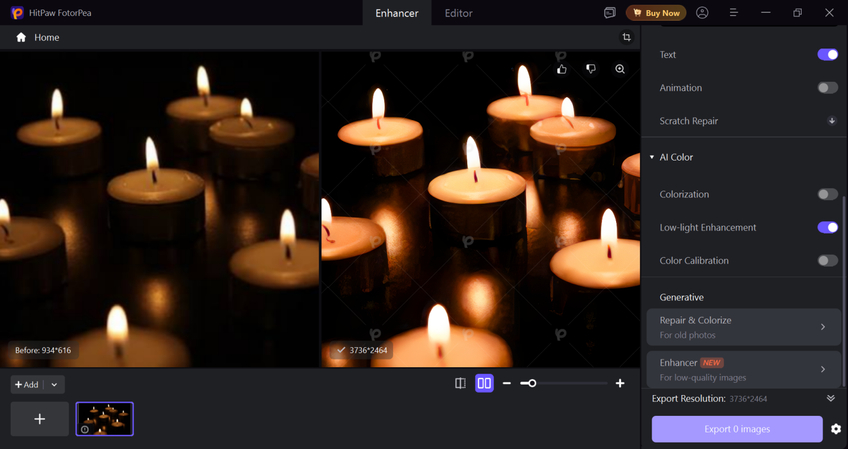The height and width of the screenshot is (449, 848).
Task: Click Export 0 images button
Action: (x=737, y=429)
